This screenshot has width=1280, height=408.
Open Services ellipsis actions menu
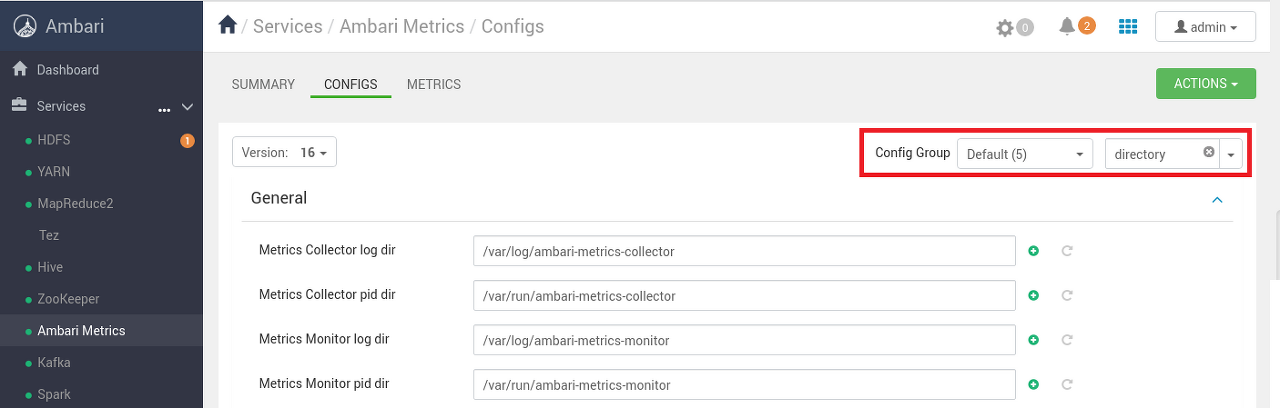[x=164, y=108]
